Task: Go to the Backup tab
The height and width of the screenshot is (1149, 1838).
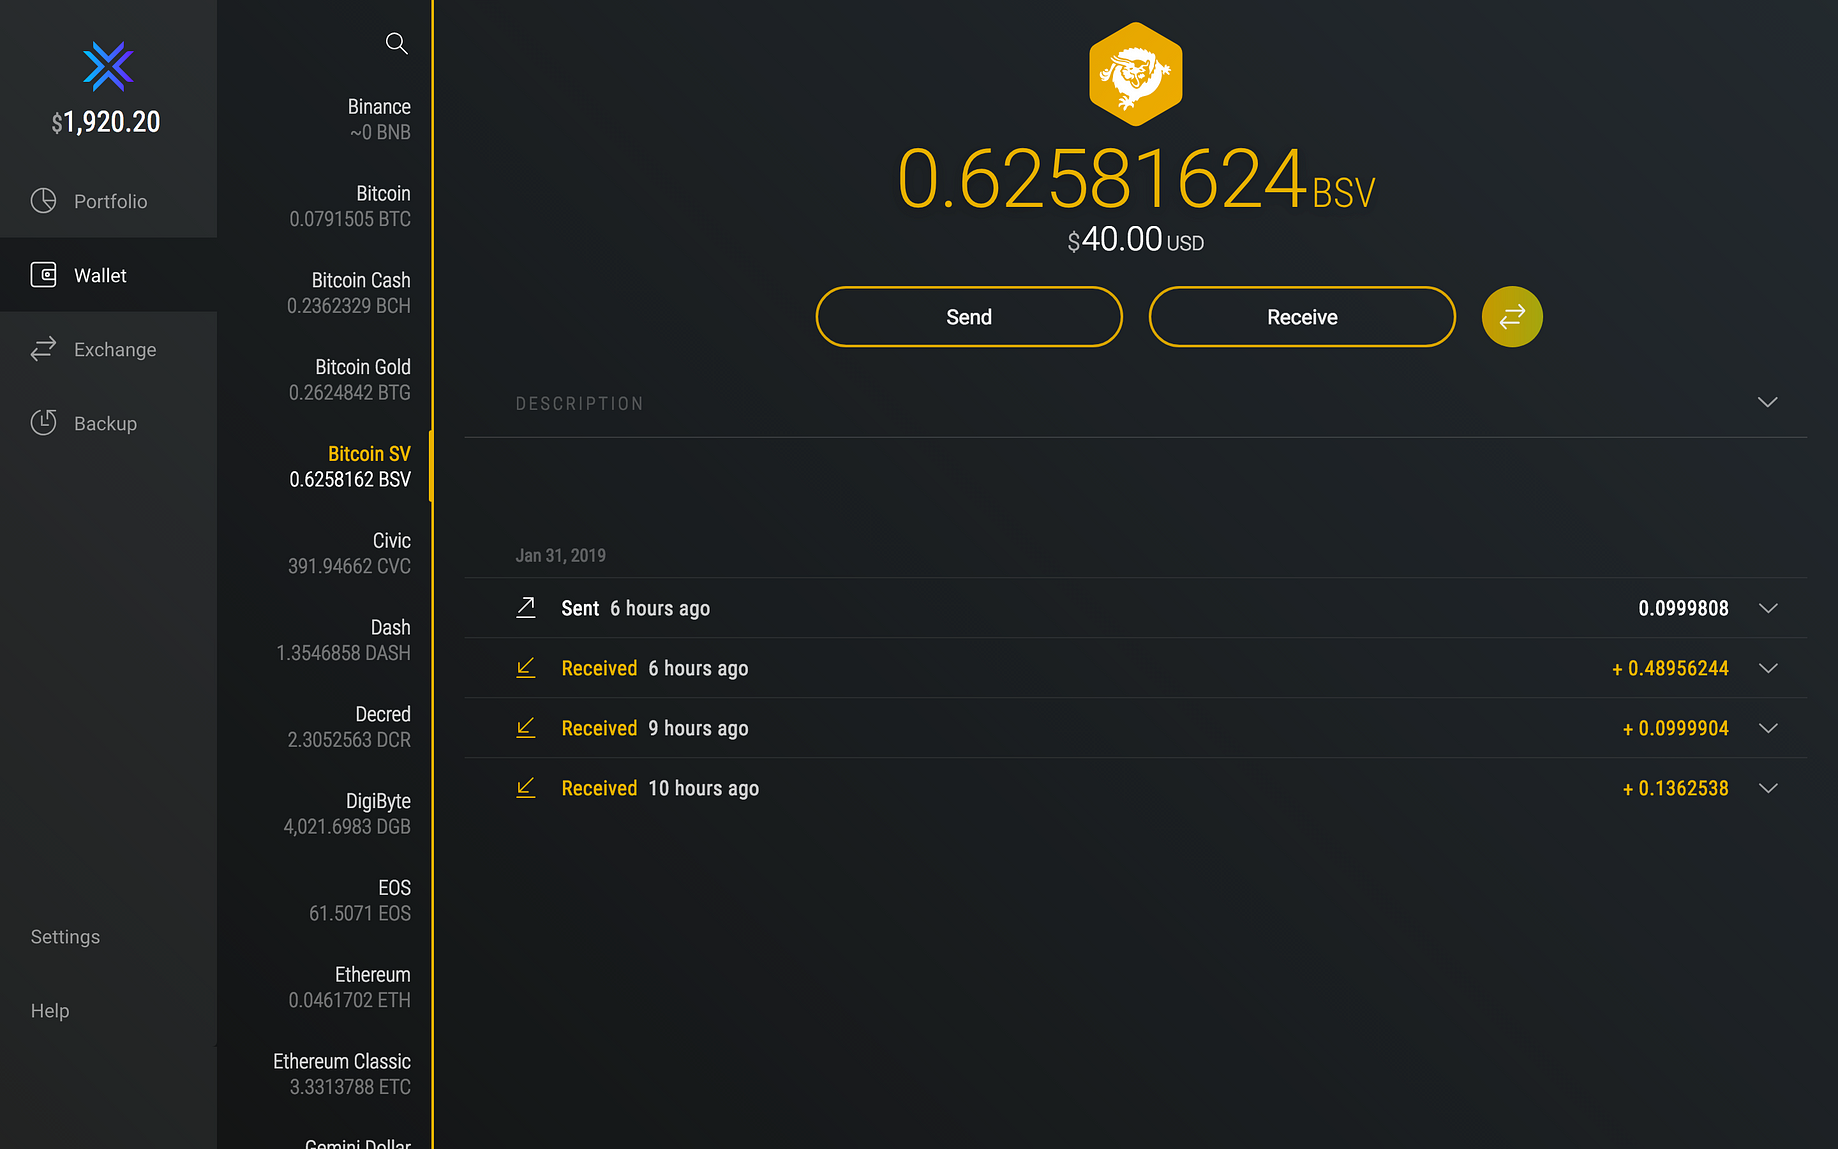Action: (x=108, y=423)
